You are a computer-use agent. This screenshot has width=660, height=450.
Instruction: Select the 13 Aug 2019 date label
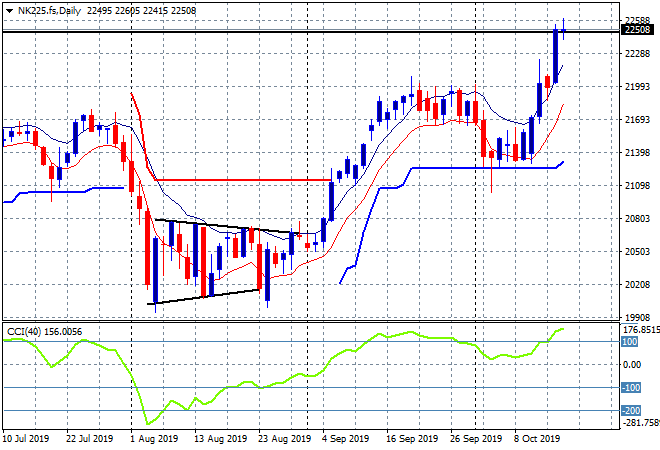pyautogui.click(x=221, y=439)
